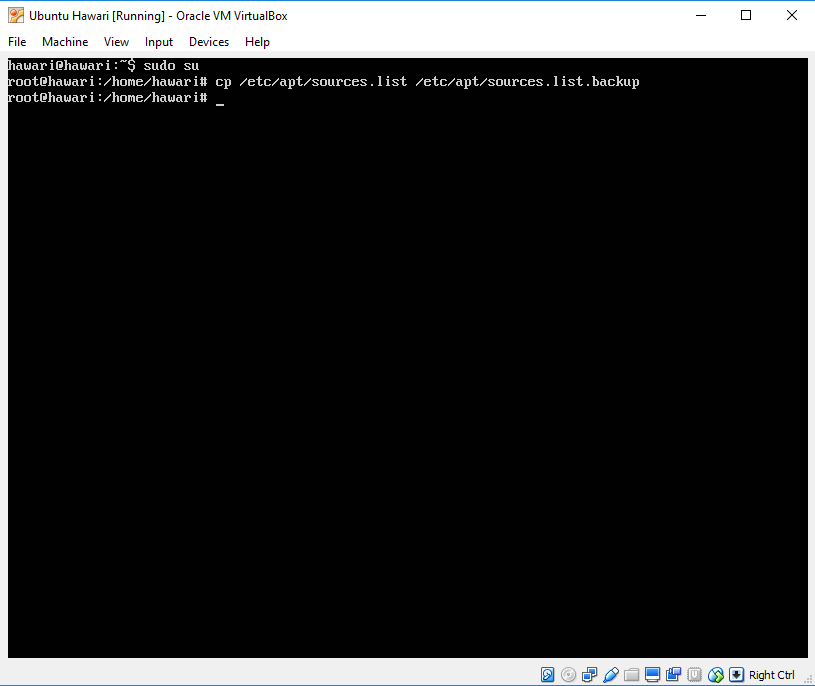Open the View menu

pyautogui.click(x=116, y=42)
